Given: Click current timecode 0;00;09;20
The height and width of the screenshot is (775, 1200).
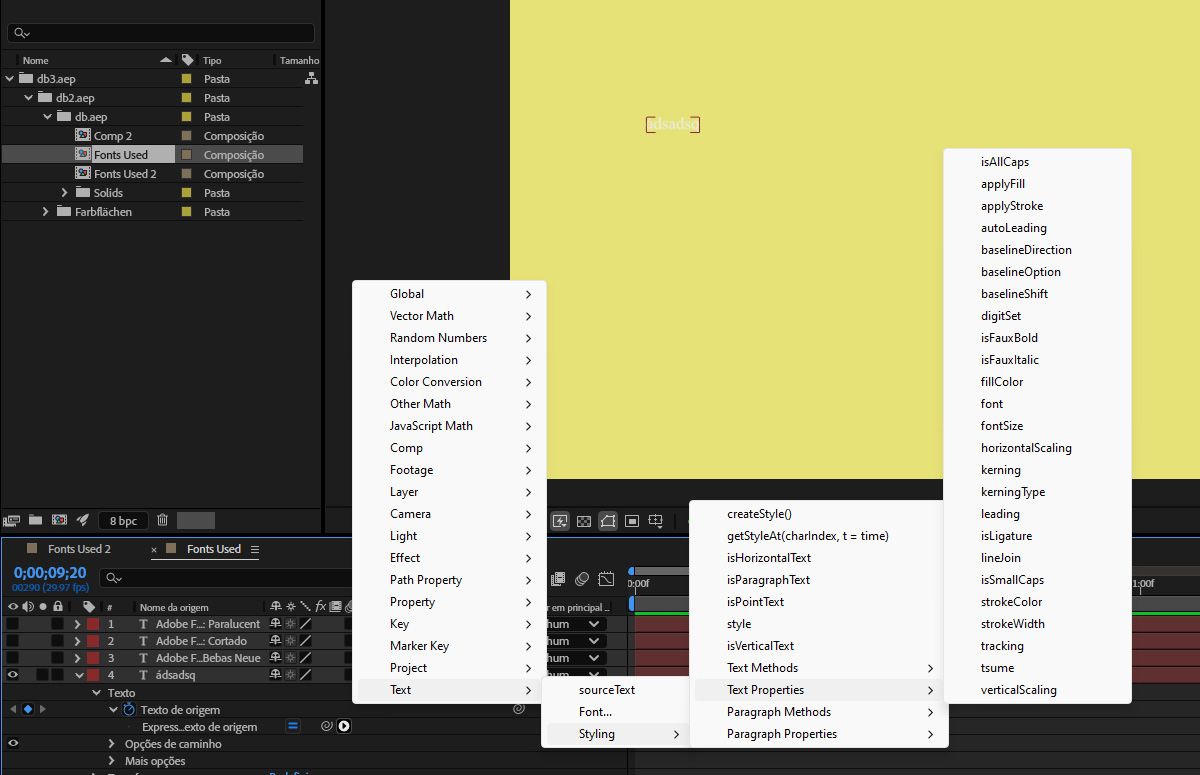Looking at the screenshot, I should pos(49,573).
